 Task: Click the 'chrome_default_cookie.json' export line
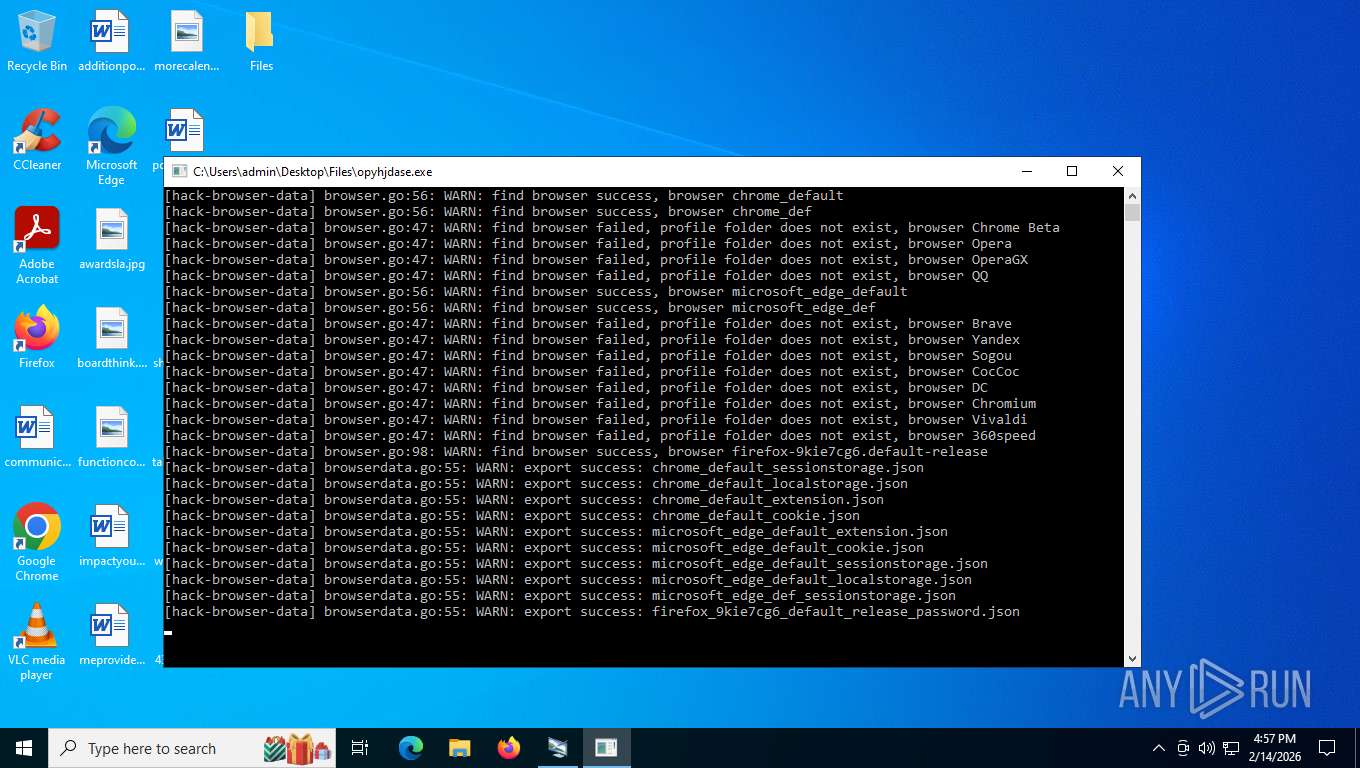pos(512,515)
